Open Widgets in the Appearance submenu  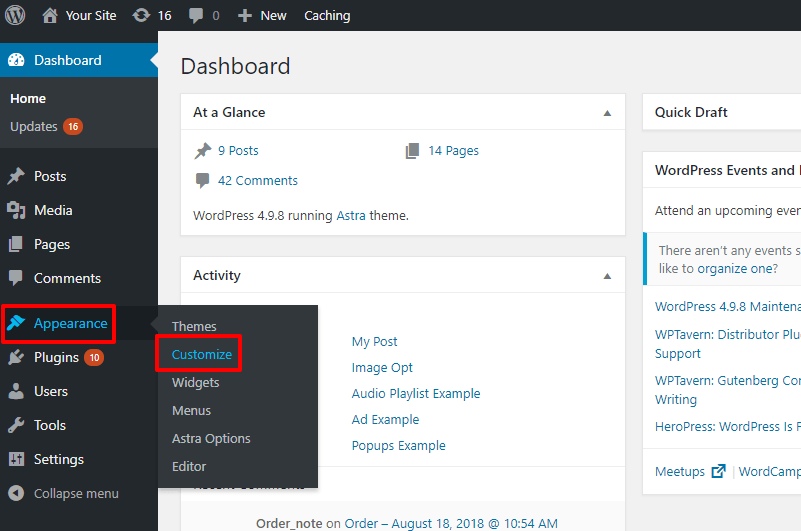pos(196,382)
